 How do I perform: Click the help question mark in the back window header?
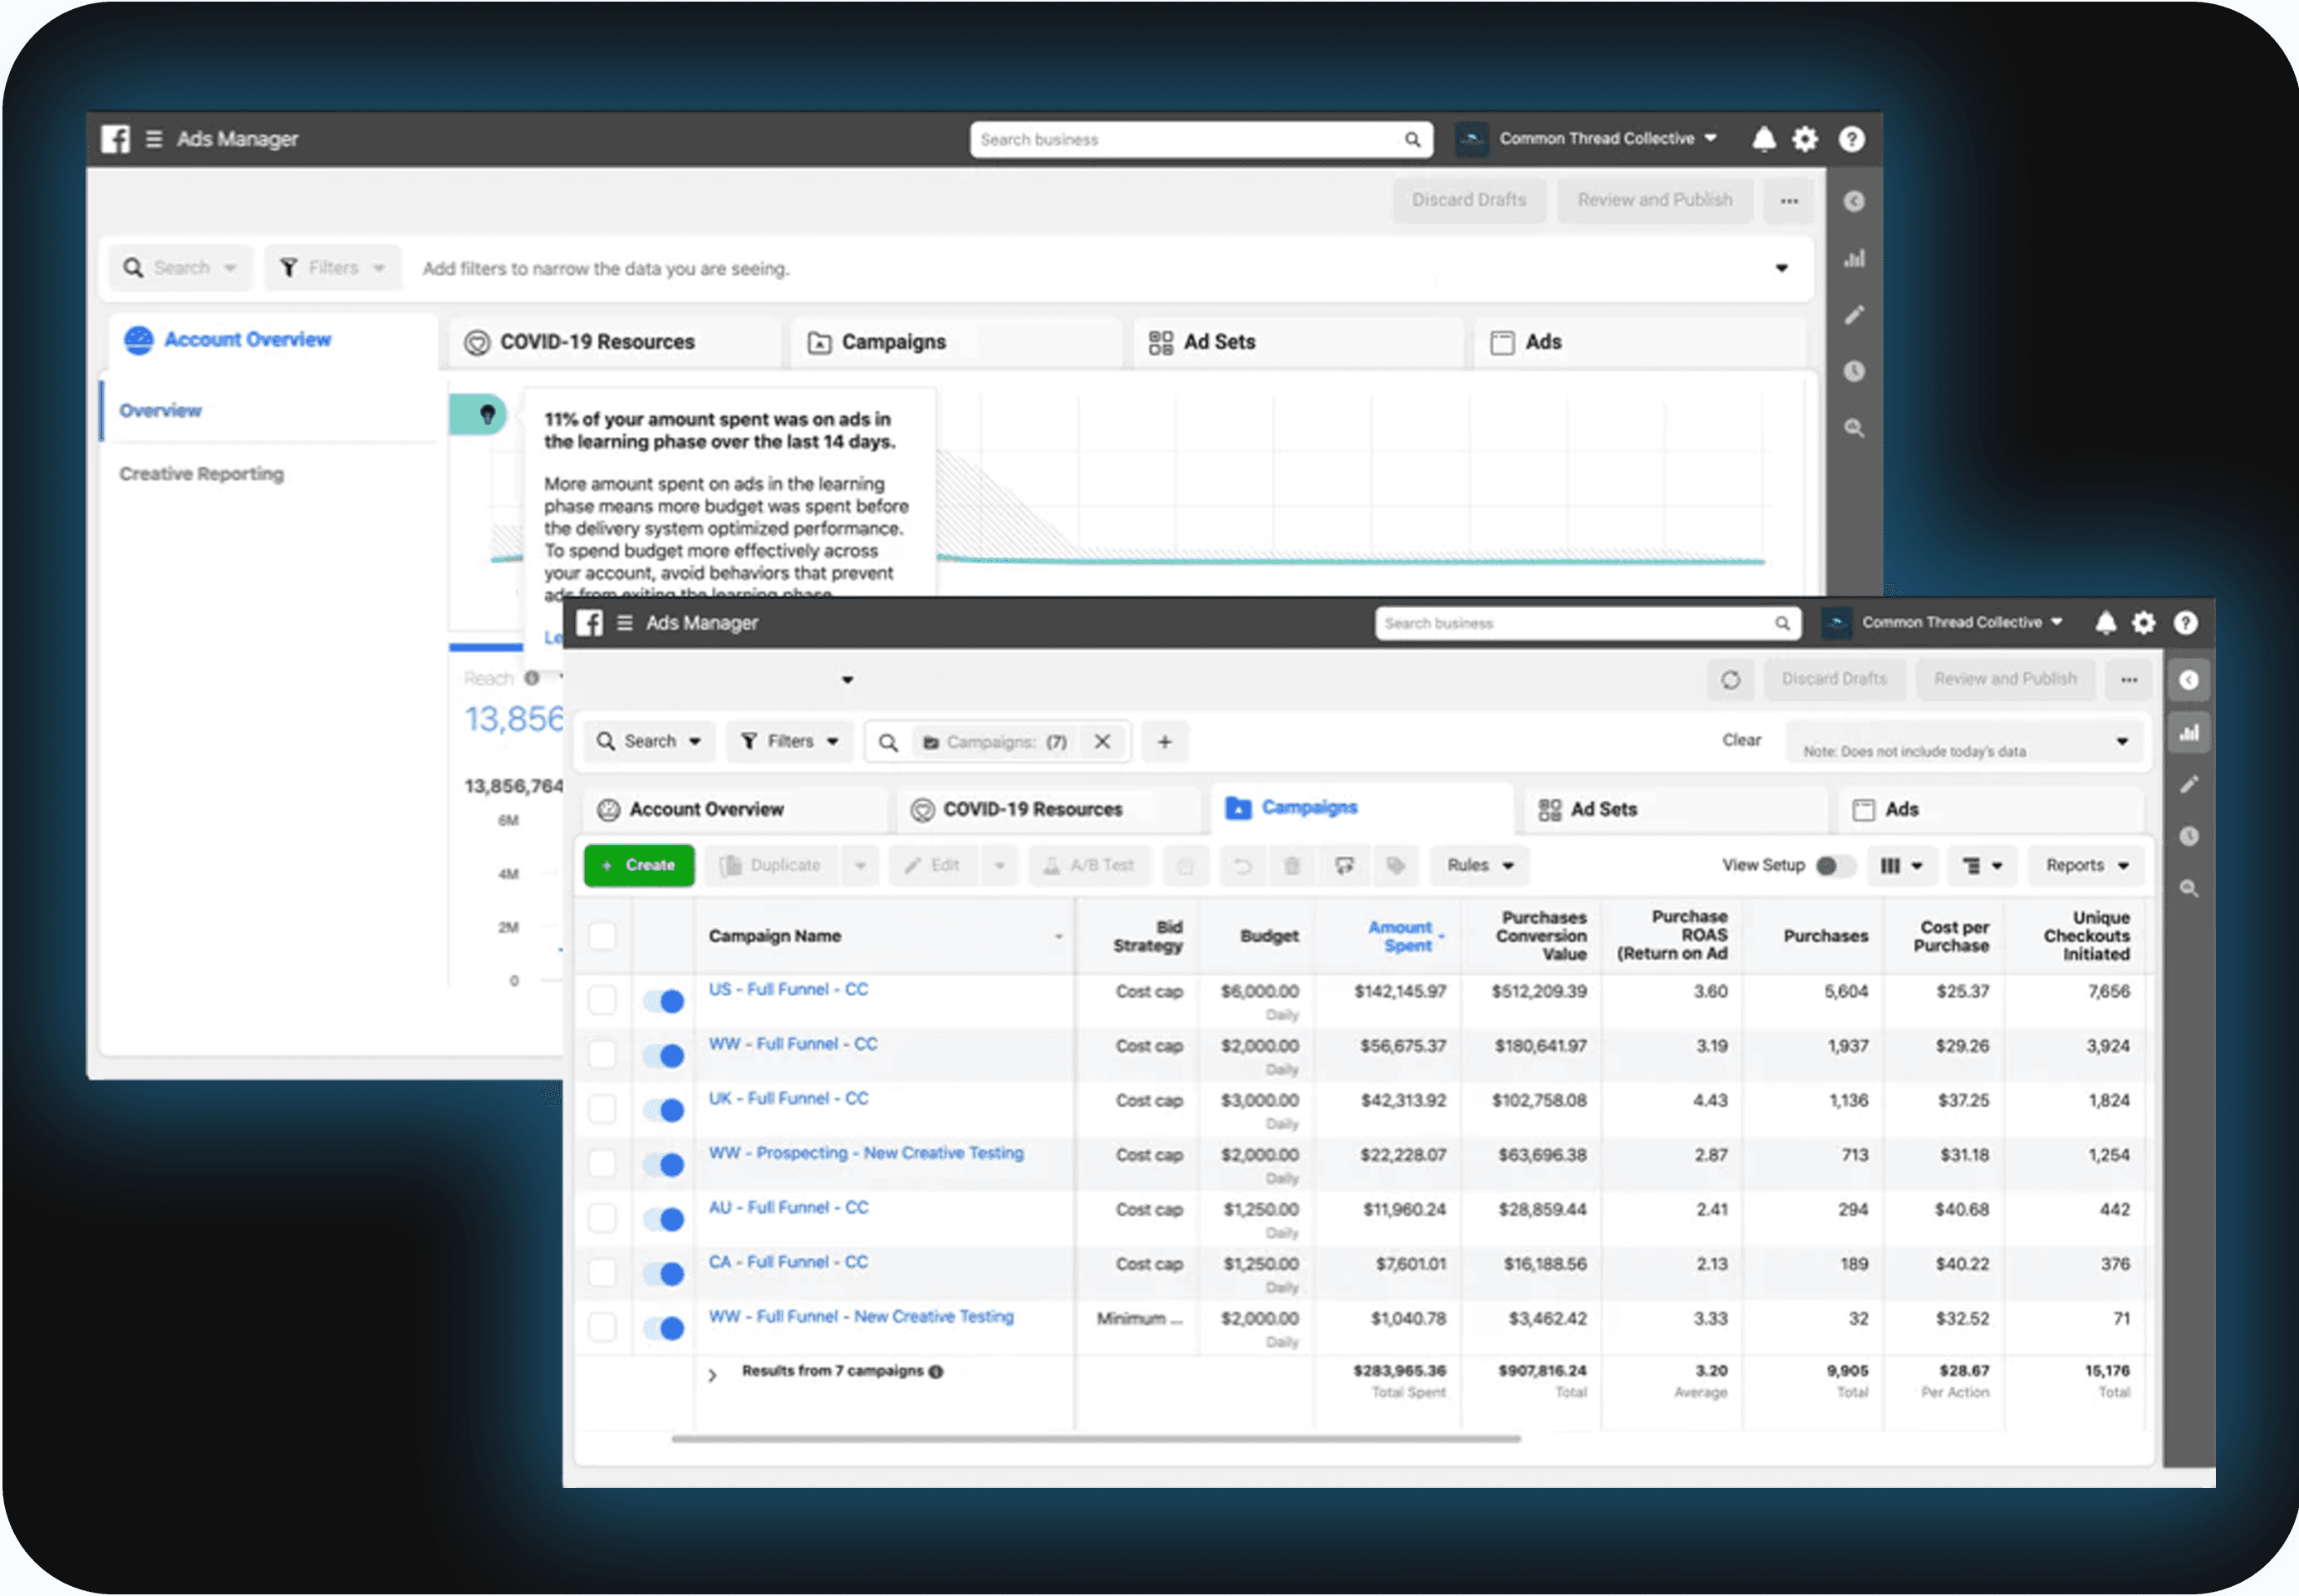(1852, 139)
